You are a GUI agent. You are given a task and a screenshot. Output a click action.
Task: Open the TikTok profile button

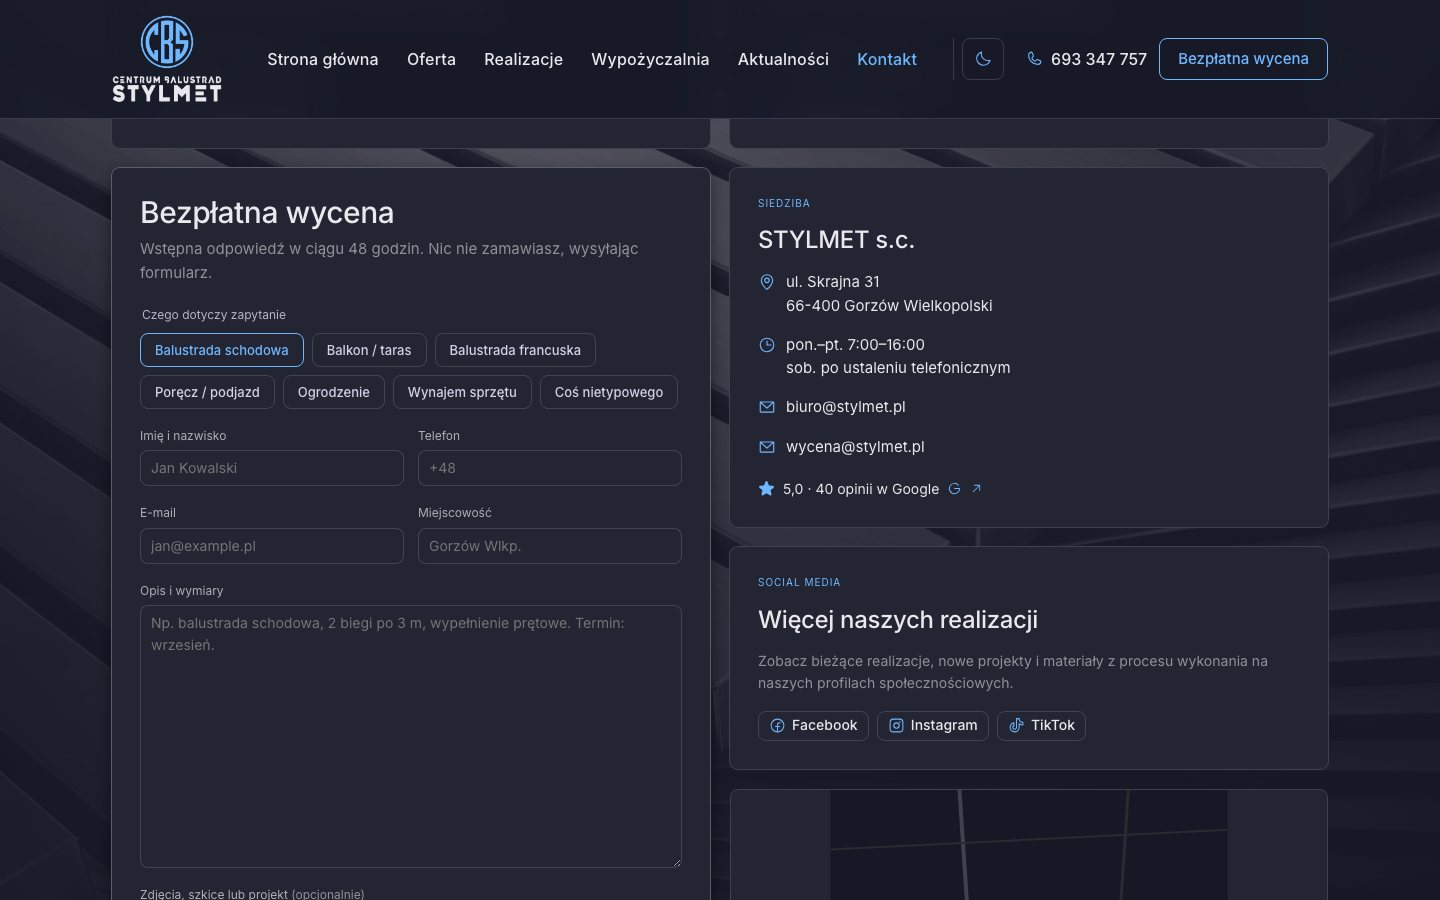click(x=1041, y=726)
